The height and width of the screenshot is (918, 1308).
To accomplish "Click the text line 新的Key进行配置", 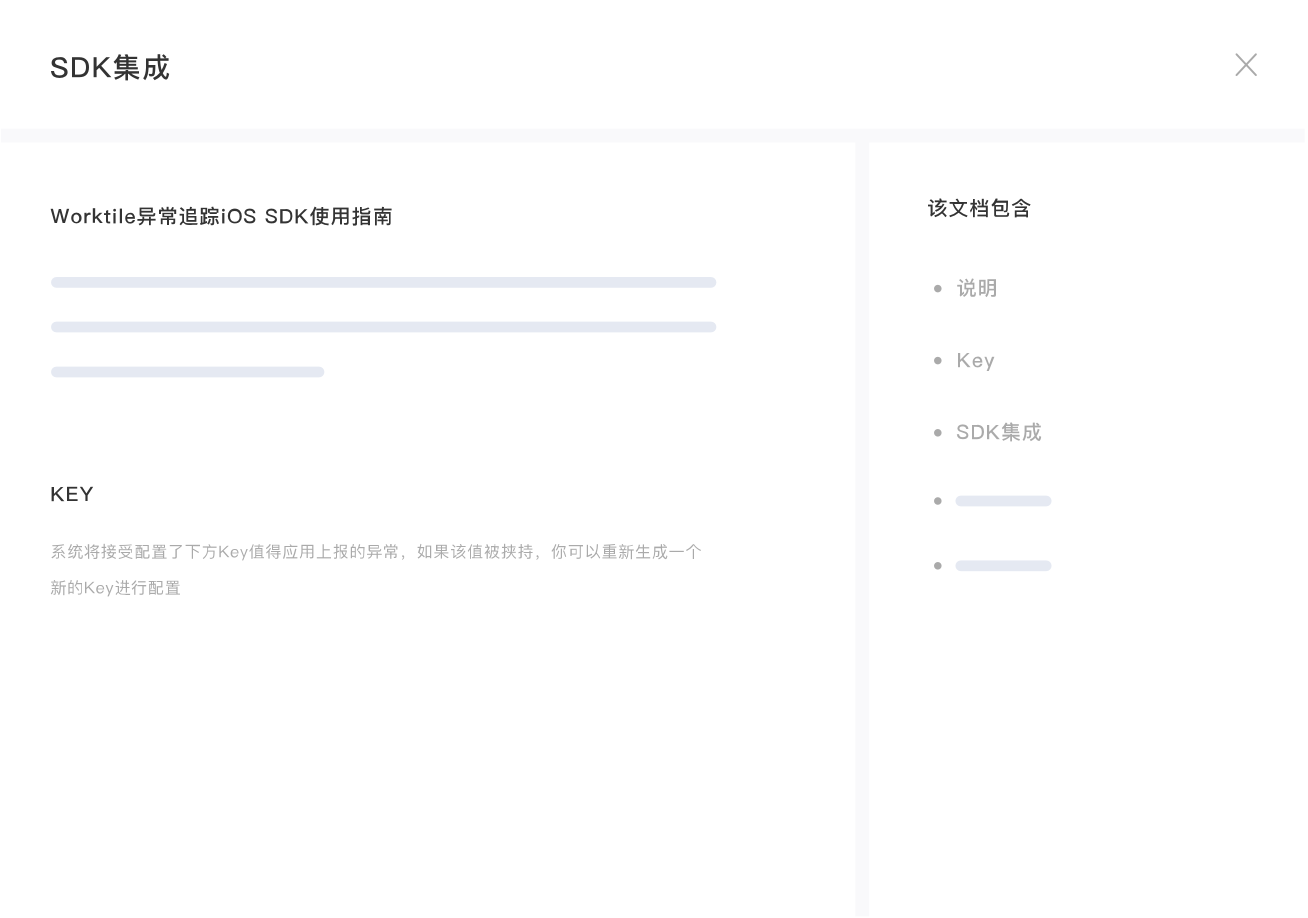I will tap(116, 588).
